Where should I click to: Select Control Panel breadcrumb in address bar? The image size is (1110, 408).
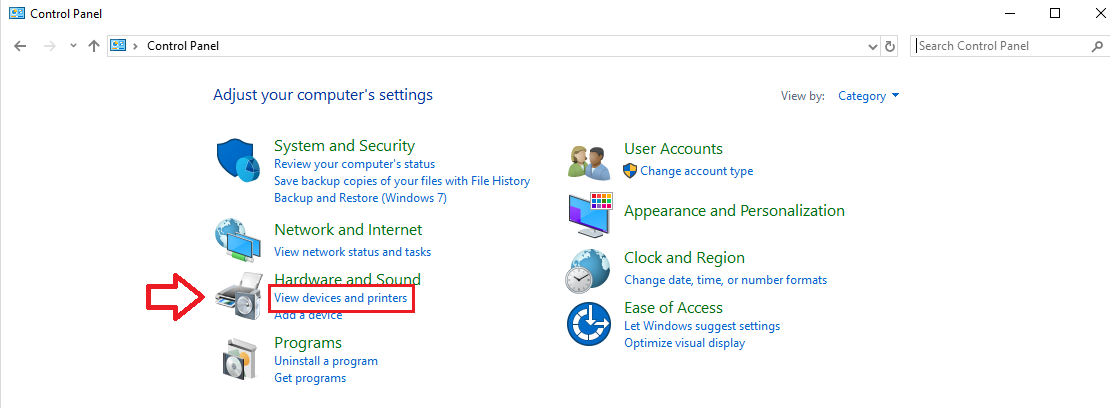[183, 46]
